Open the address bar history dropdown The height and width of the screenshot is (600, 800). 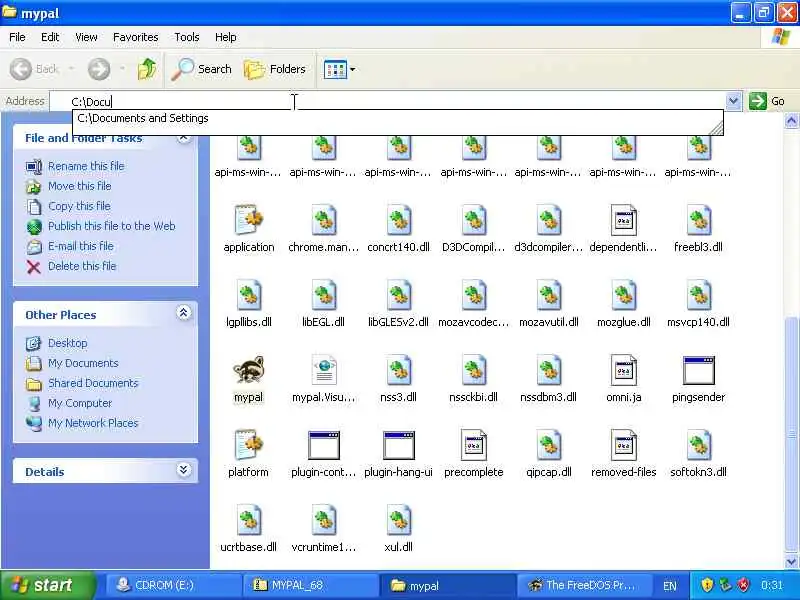[x=733, y=101]
